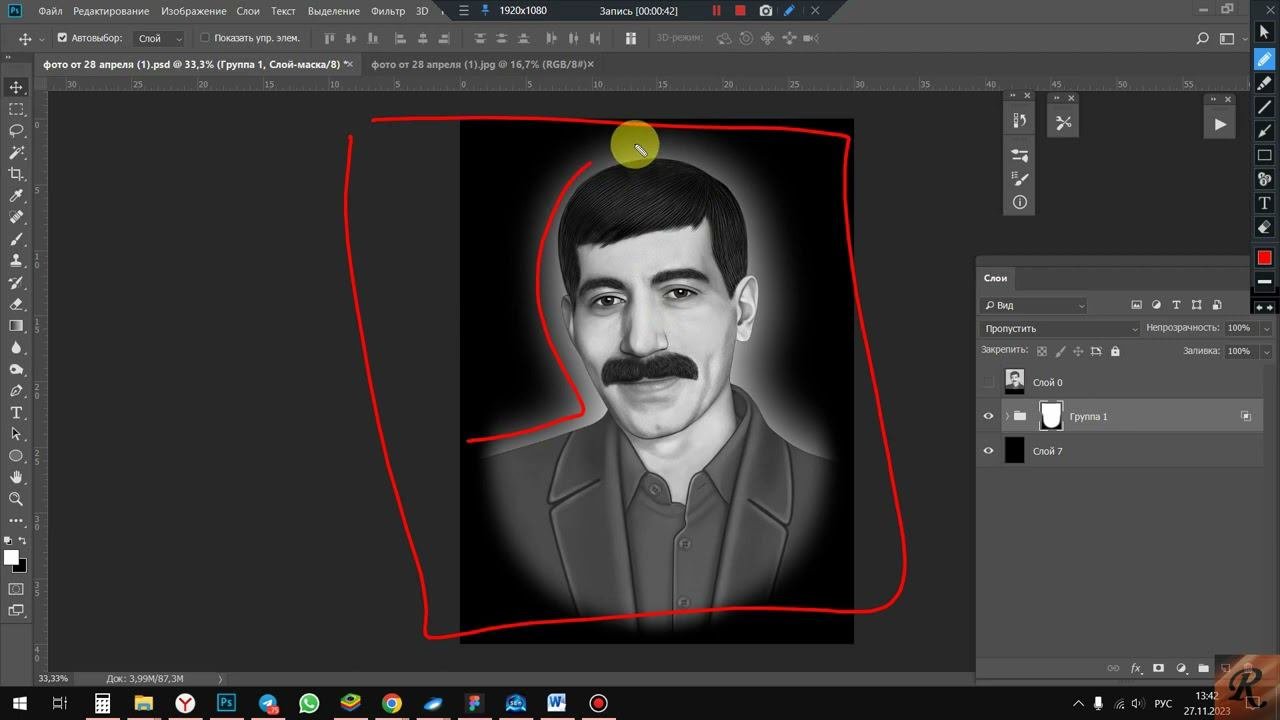Switch to the фото от 28 апреля (1).jpg tab
The image size is (1280, 720).
(x=476, y=64)
